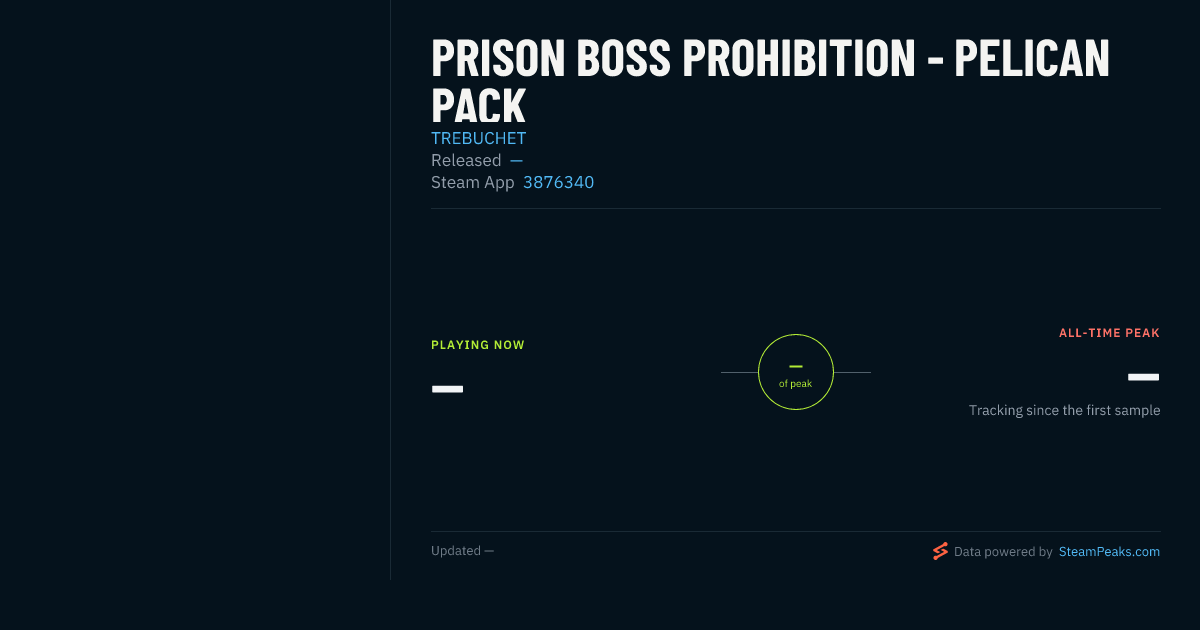Click the SteamPeaks orange logo icon
This screenshot has width=1200, height=630.
(940, 551)
